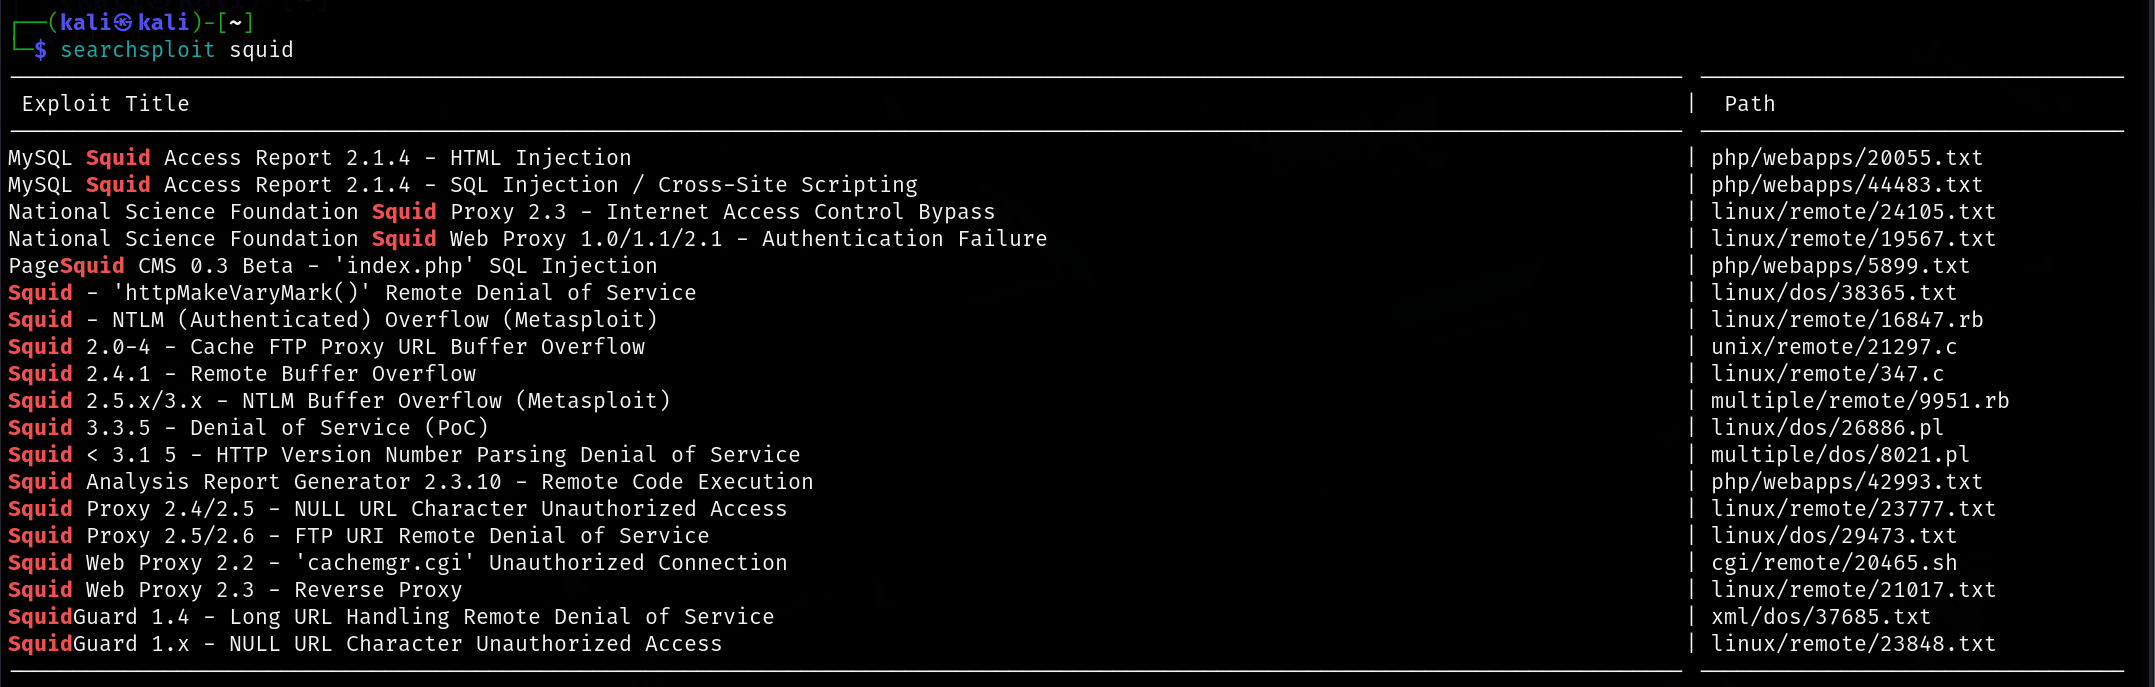Select the MySQL Squid HTML Injection entry
Viewport: 2155px width, 687px height.
click(320, 158)
